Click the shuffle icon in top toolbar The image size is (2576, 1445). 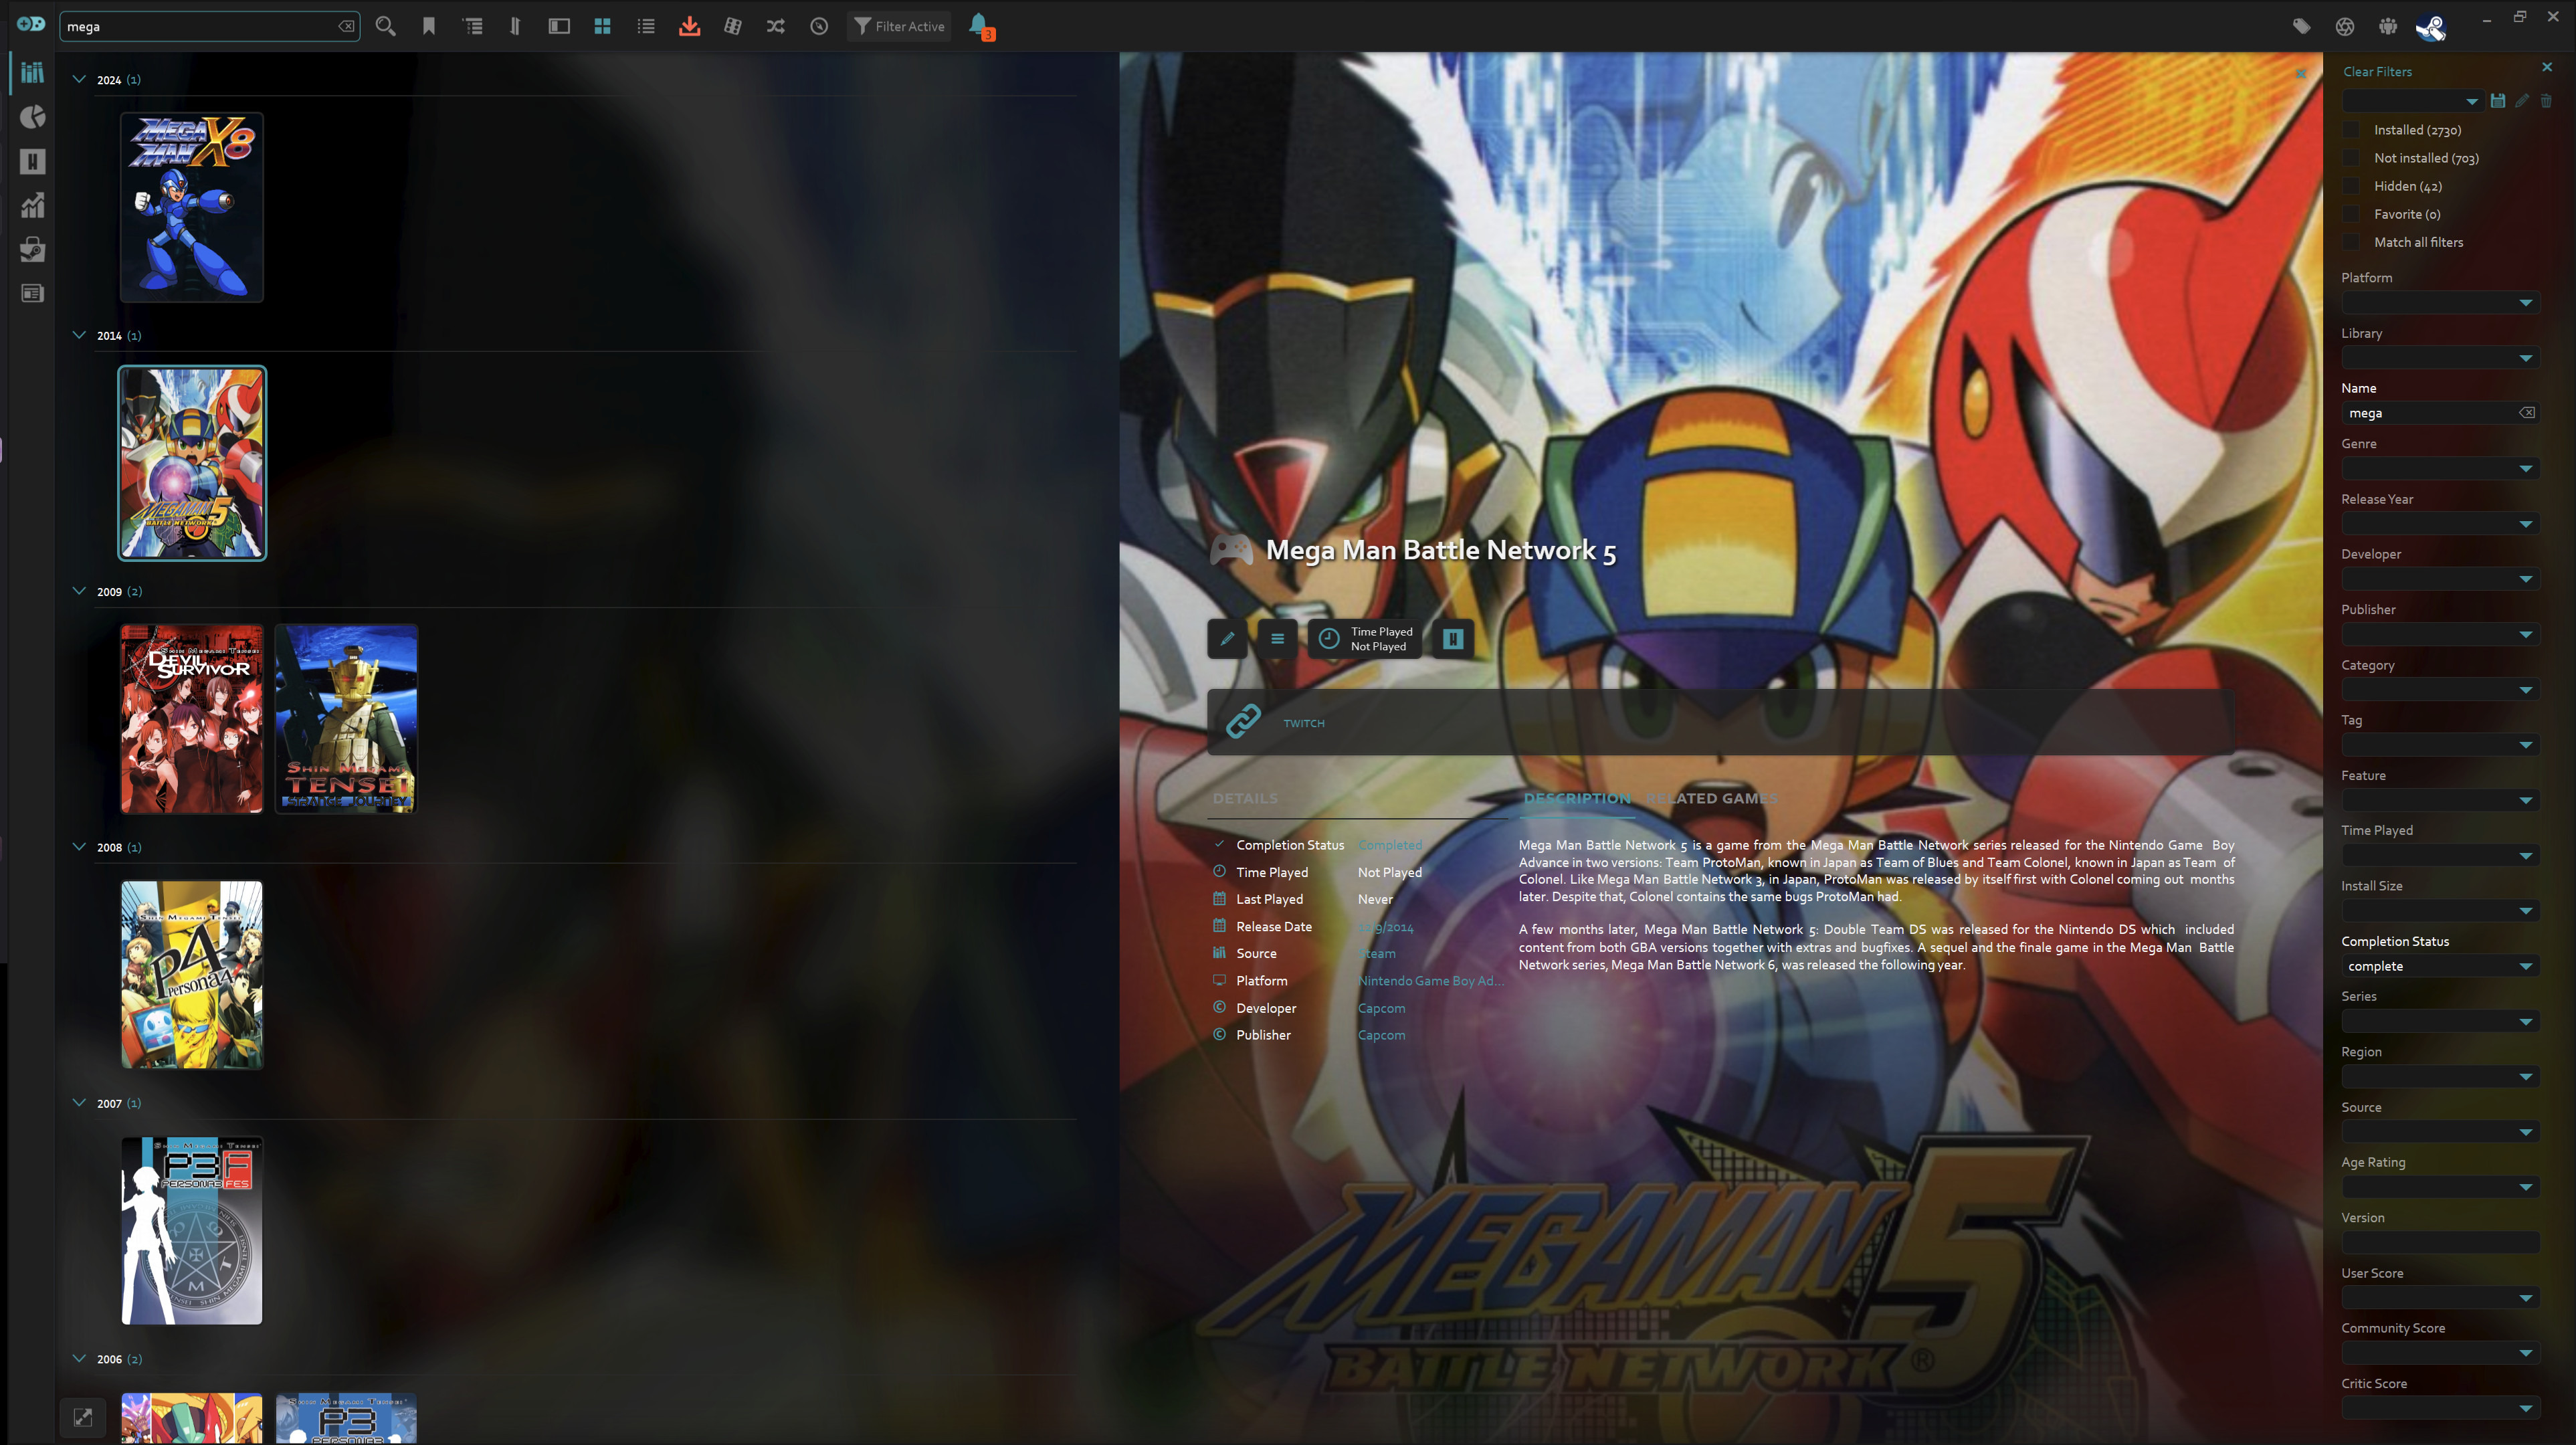pyautogui.click(x=776, y=27)
